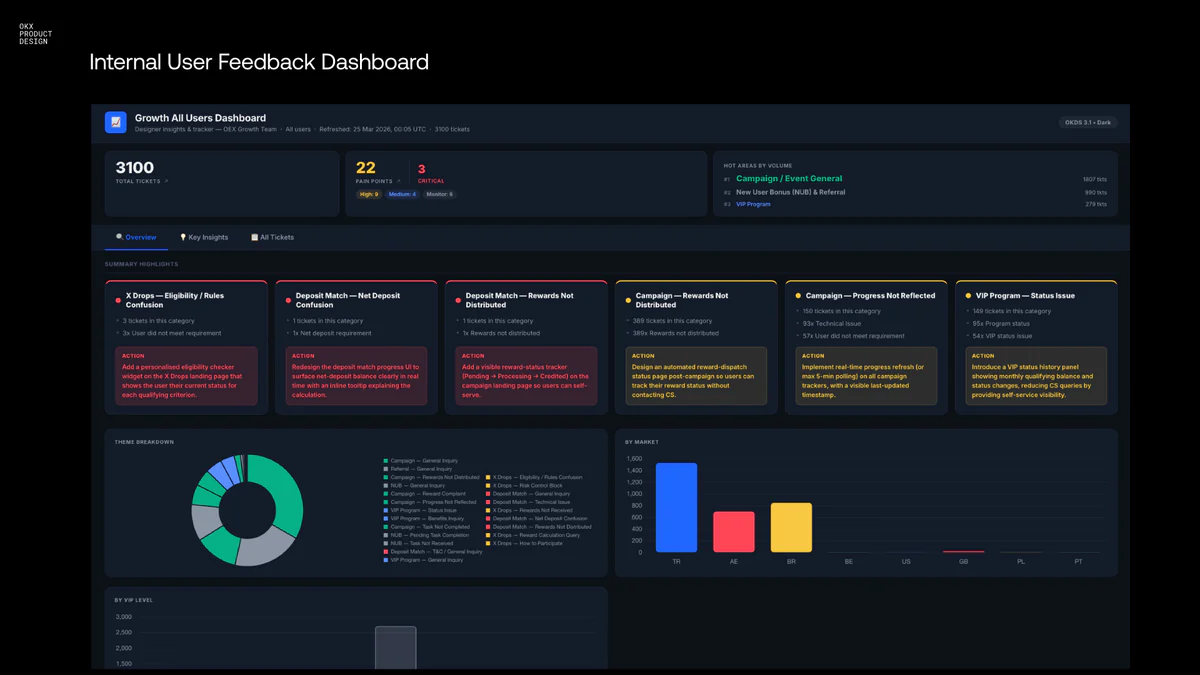Image resolution: width=1200 pixels, height=675 pixels.
Task: Click legend swatch for Referral — General Inquiry
Action: point(386,469)
